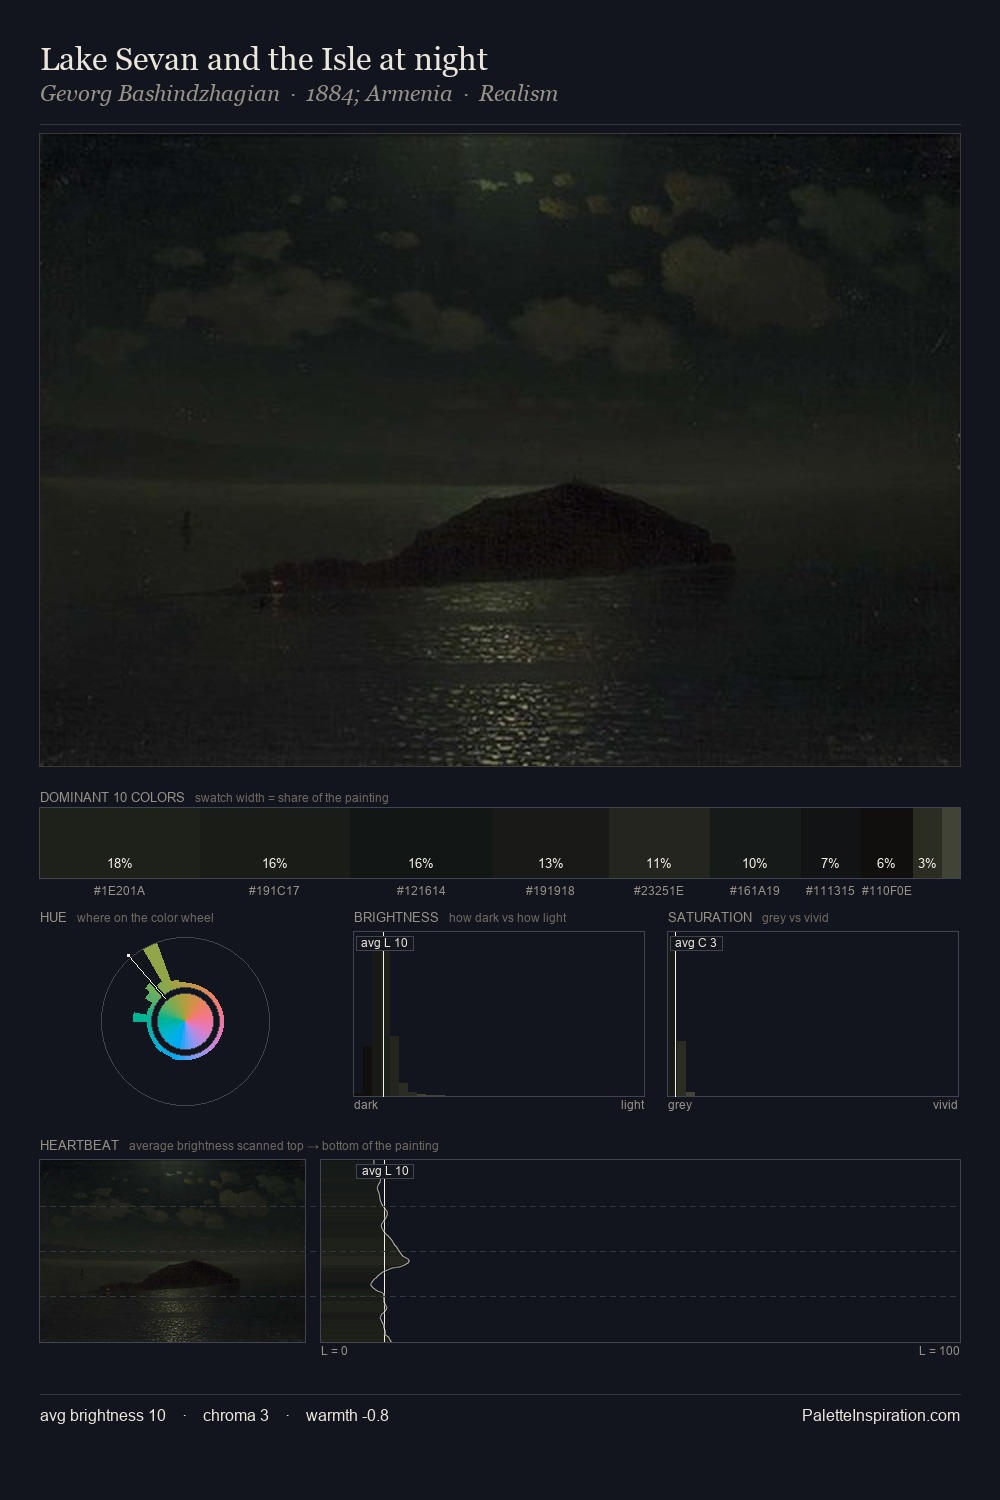Pick the 10% swatch #161A19
Image resolution: width=1000 pixels, height=1500 pixels.
pos(755,843)
